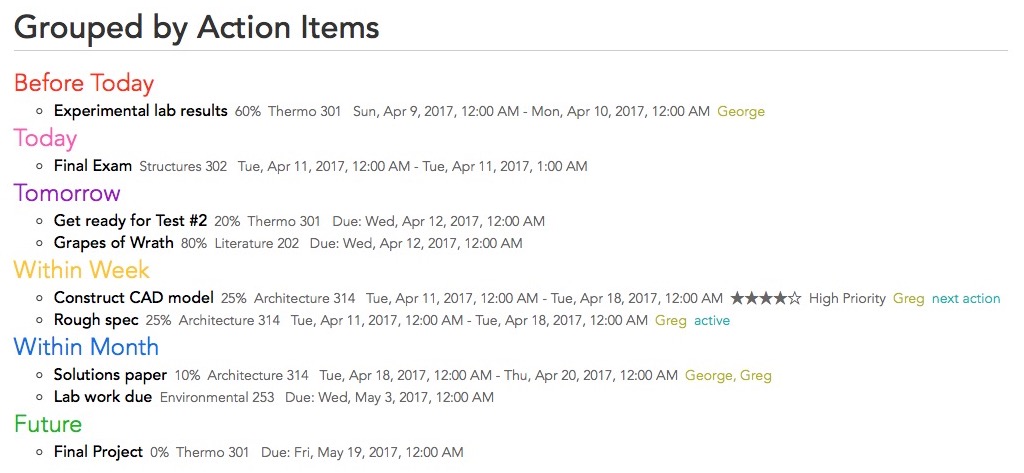Viewport: 1024px width, 473px height.
Task: Open the Grapes of Wrath task
Action: (114, 243)
